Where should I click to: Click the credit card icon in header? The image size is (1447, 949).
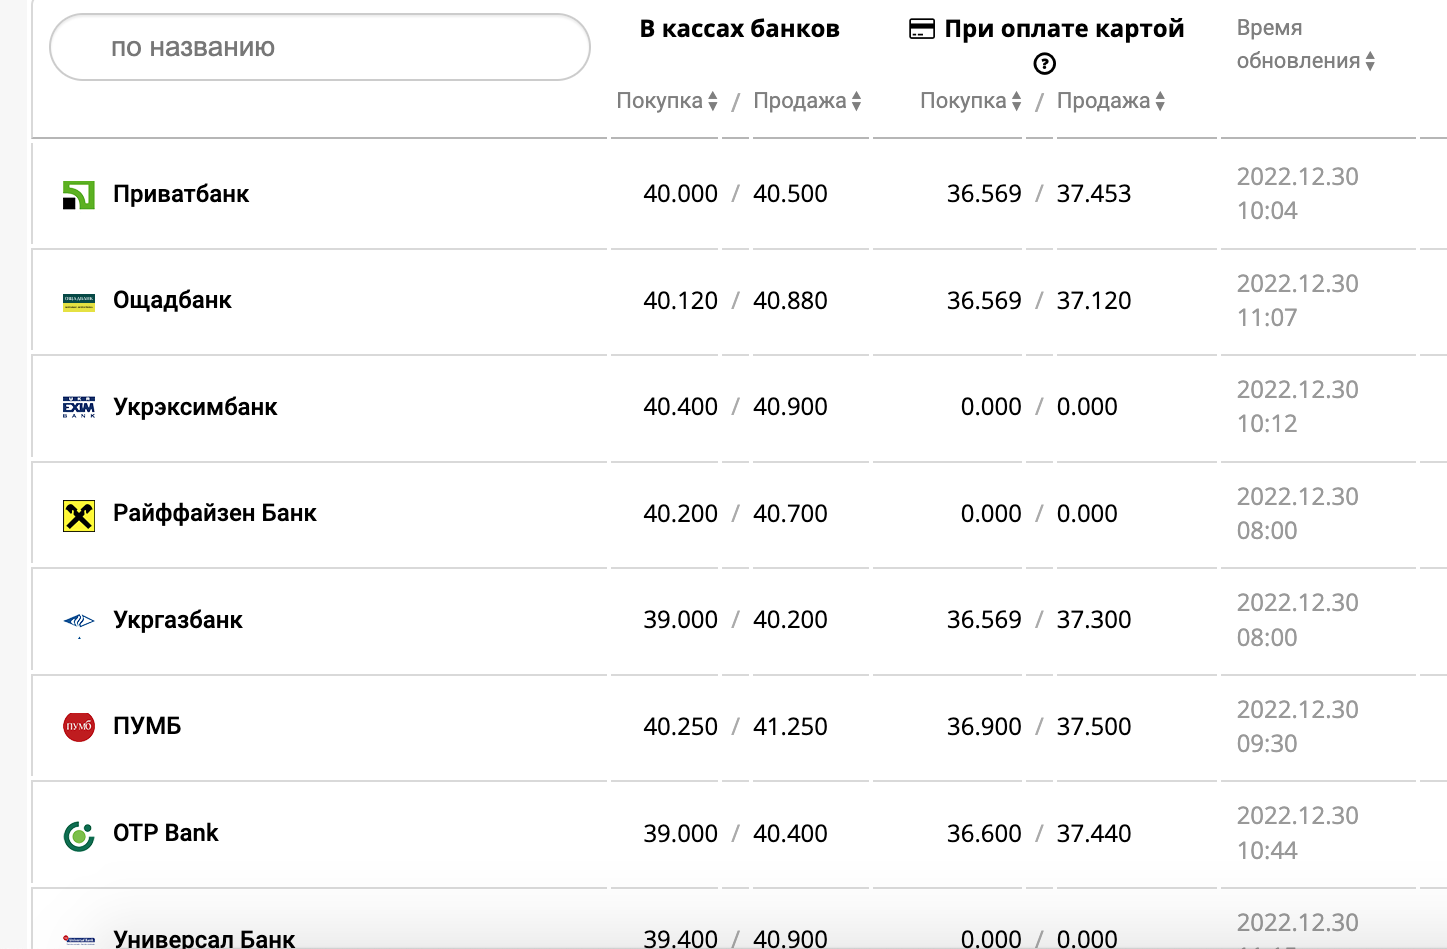(x=921, y=29)
